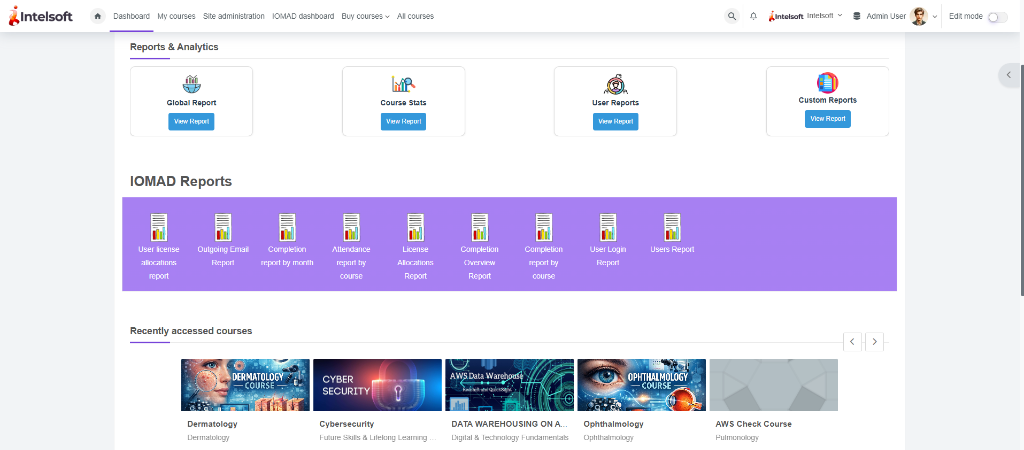Open Users Report icon
Image resolution: width=1024 pixels, height=450 pixels.
[x=672, y=227]
